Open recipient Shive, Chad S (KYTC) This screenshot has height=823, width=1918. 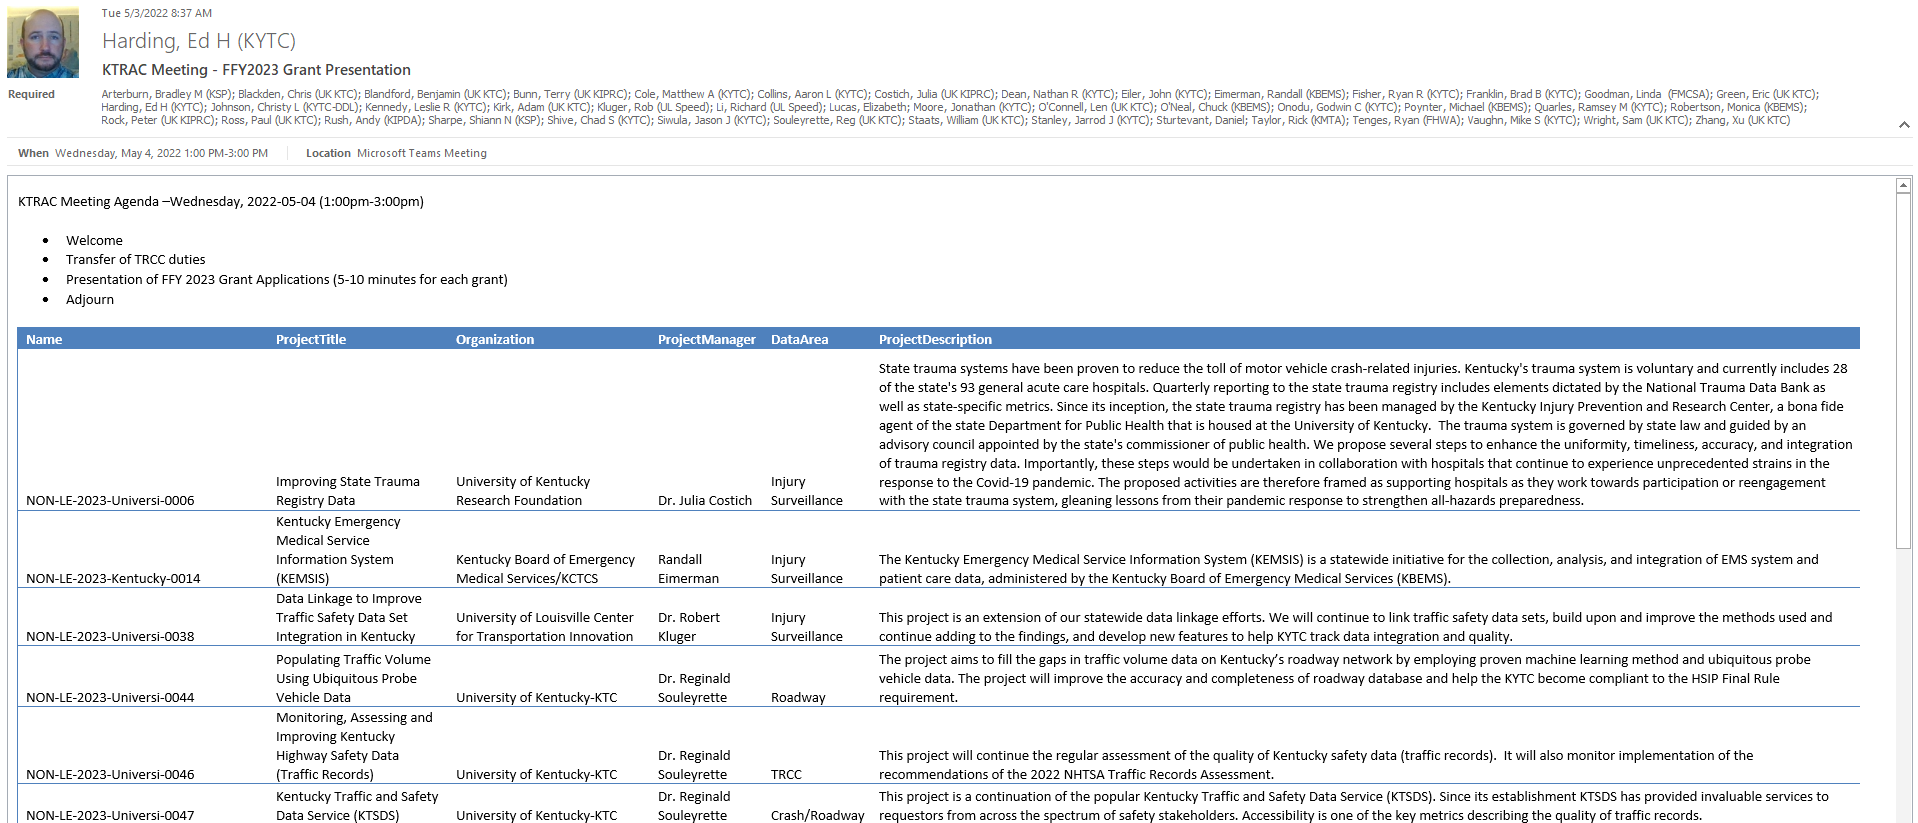pos(599,120)
